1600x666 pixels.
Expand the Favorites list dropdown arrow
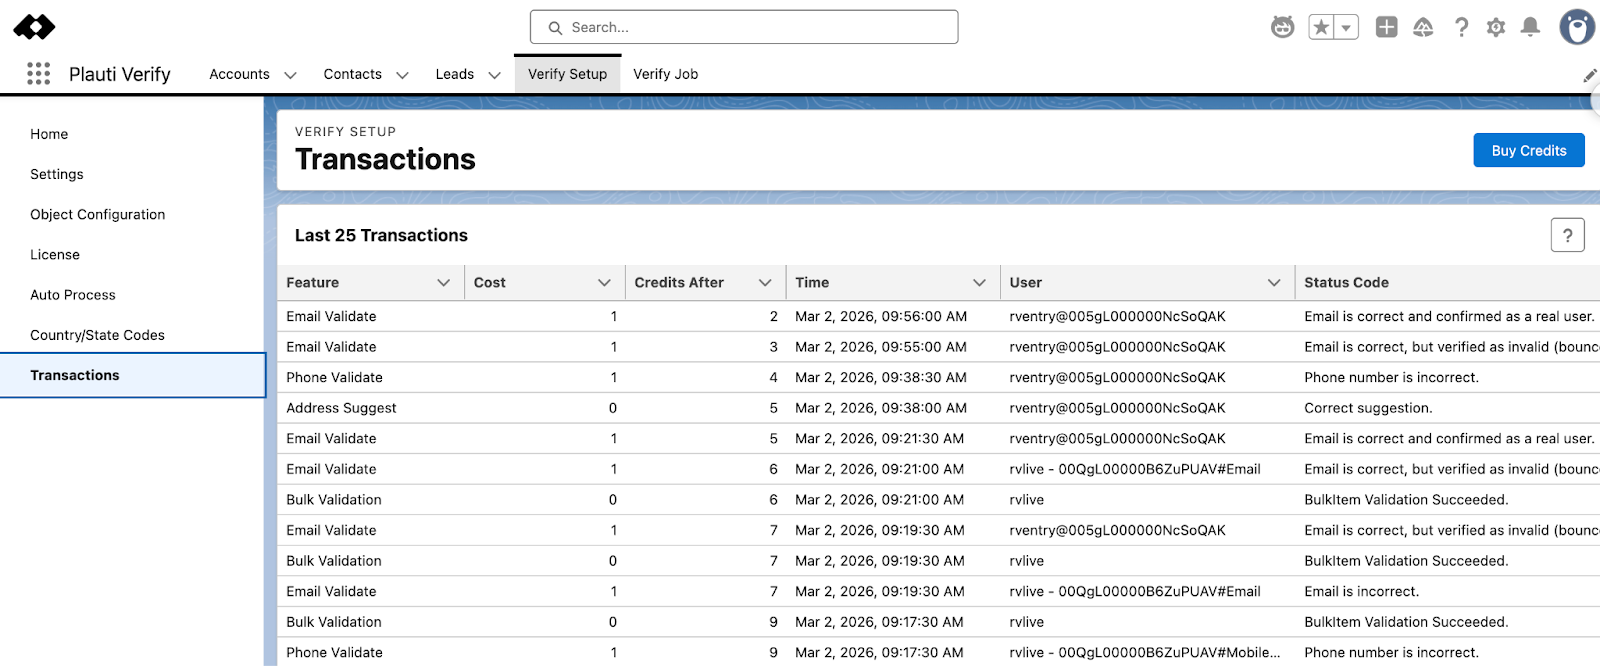(x=1347, y=27)
